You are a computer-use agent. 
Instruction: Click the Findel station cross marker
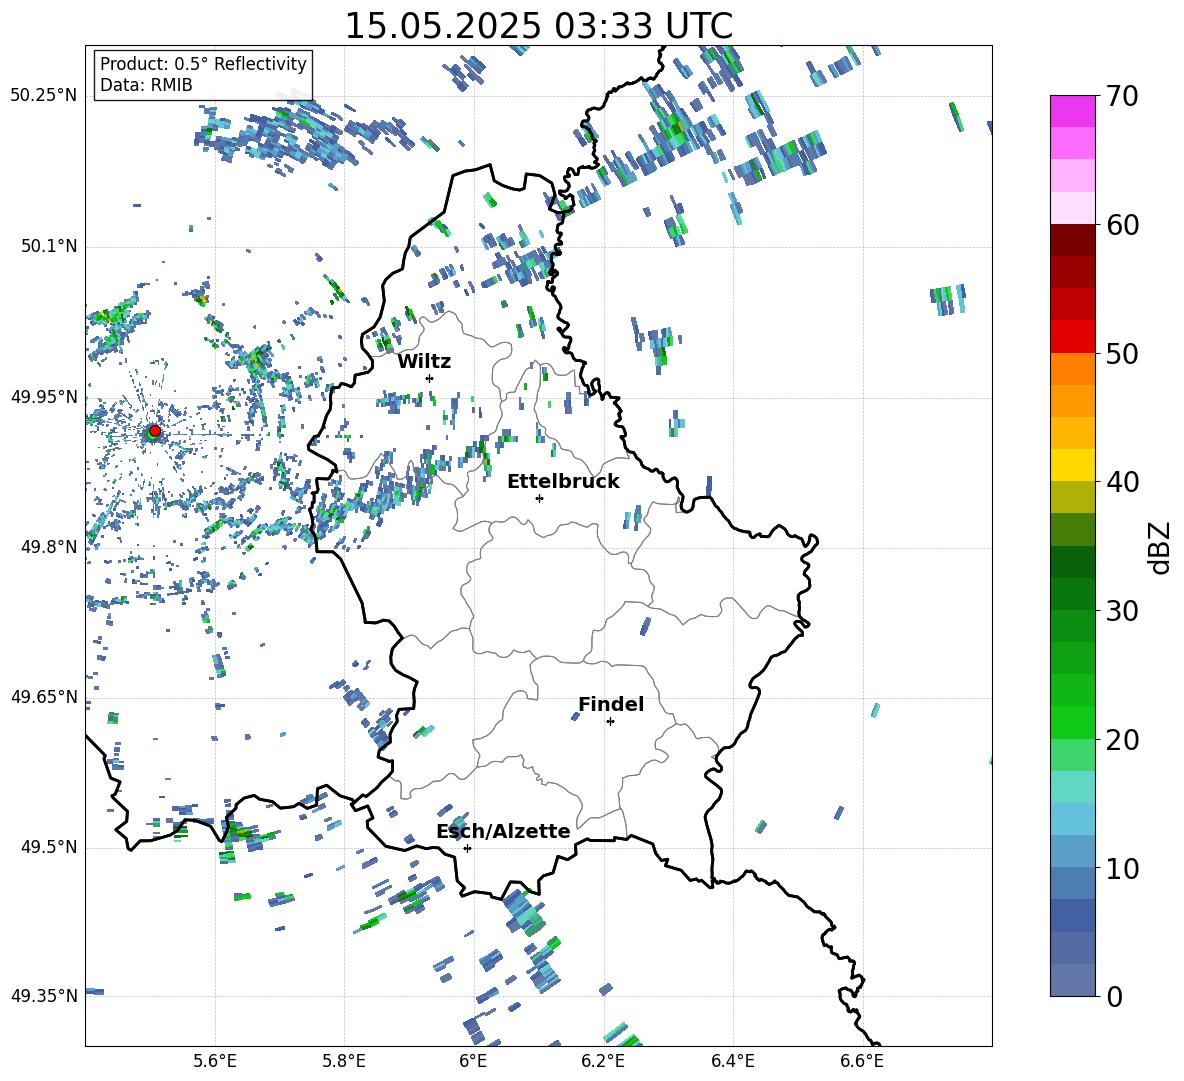pos(610,722)
